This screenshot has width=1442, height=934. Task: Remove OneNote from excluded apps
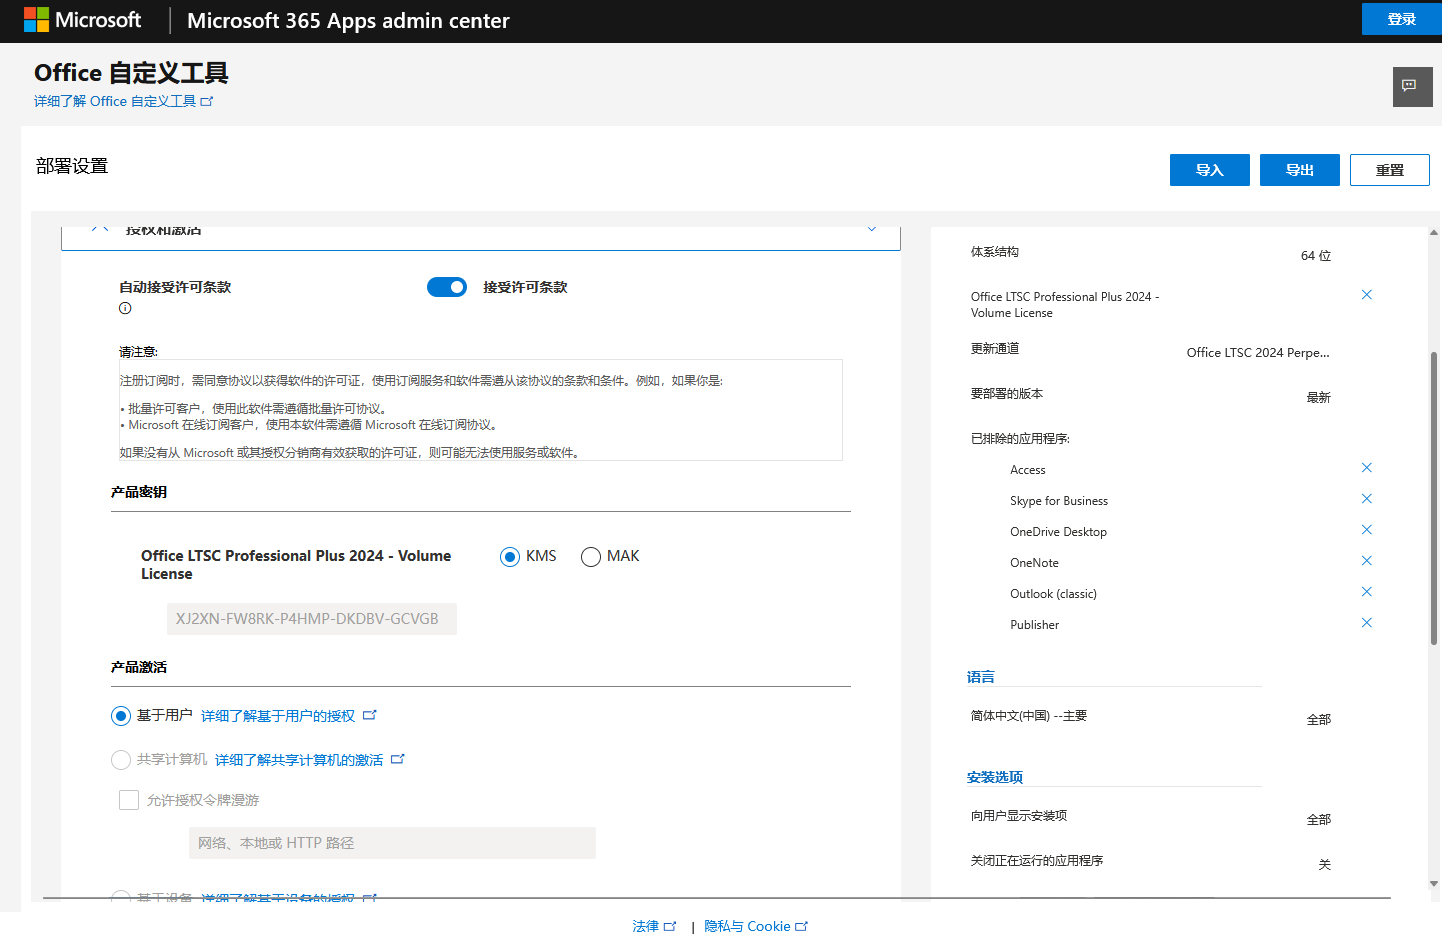click(x=1366, y=561)
